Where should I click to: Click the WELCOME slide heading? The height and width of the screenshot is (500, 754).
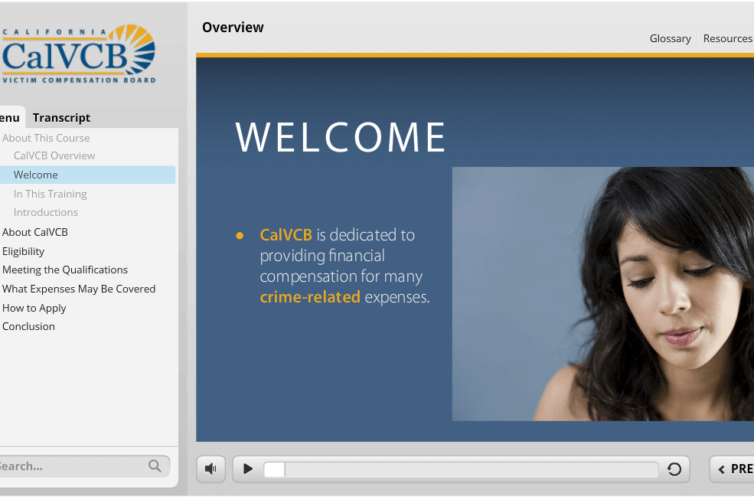coord(340,138)
